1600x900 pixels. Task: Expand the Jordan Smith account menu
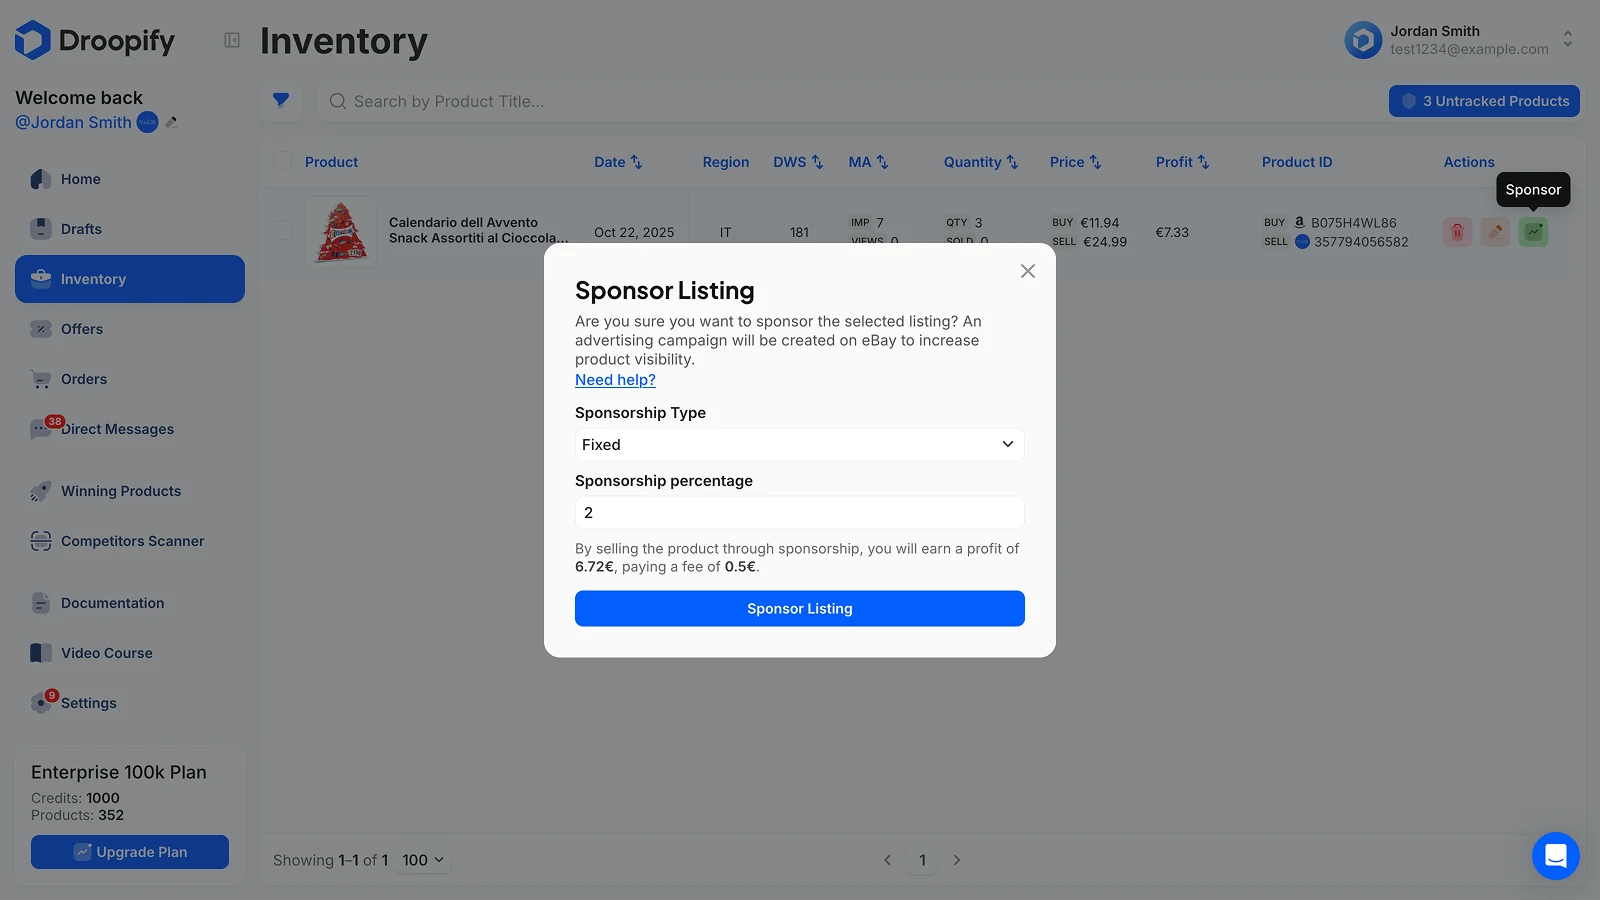pos(1567,39)
